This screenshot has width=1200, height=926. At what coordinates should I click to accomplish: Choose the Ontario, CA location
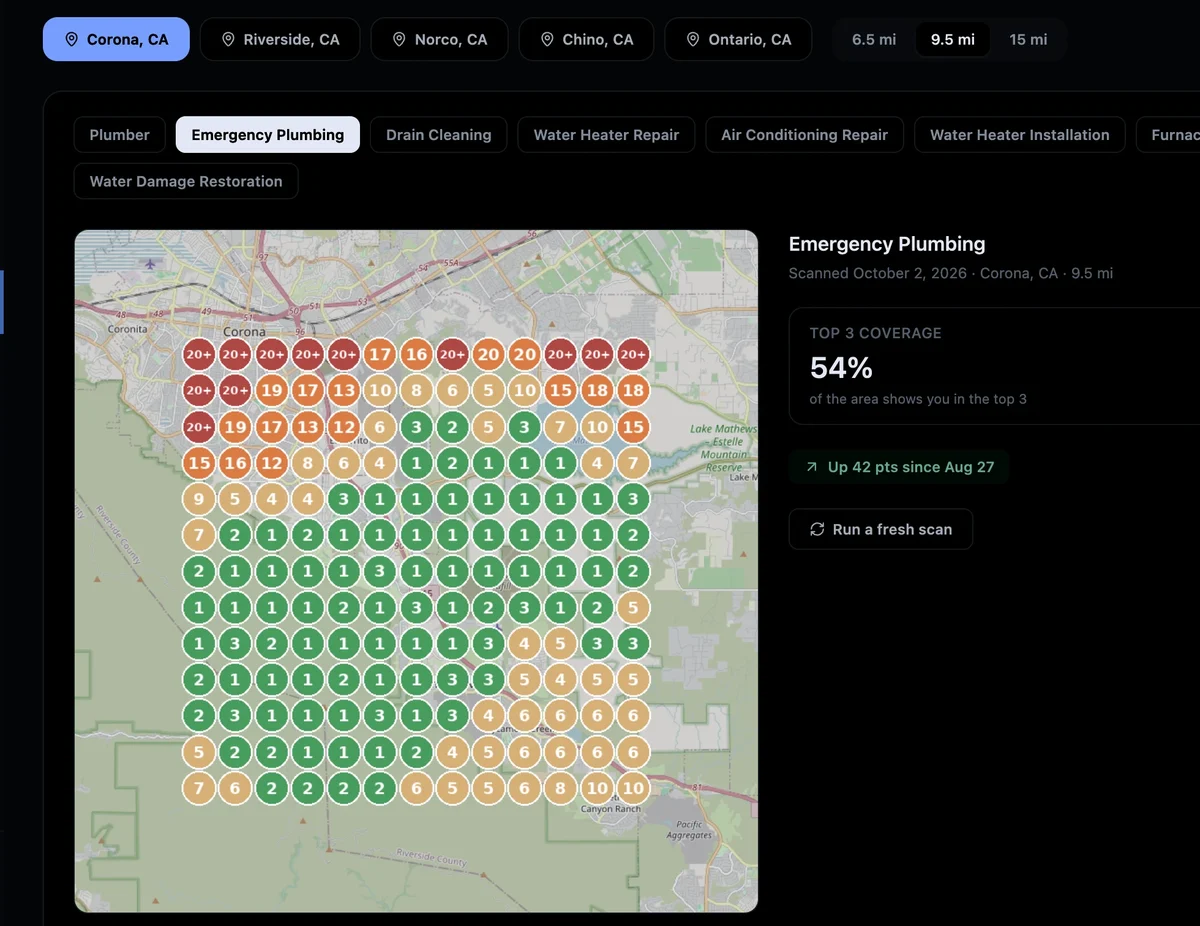(x=738, y=39)
